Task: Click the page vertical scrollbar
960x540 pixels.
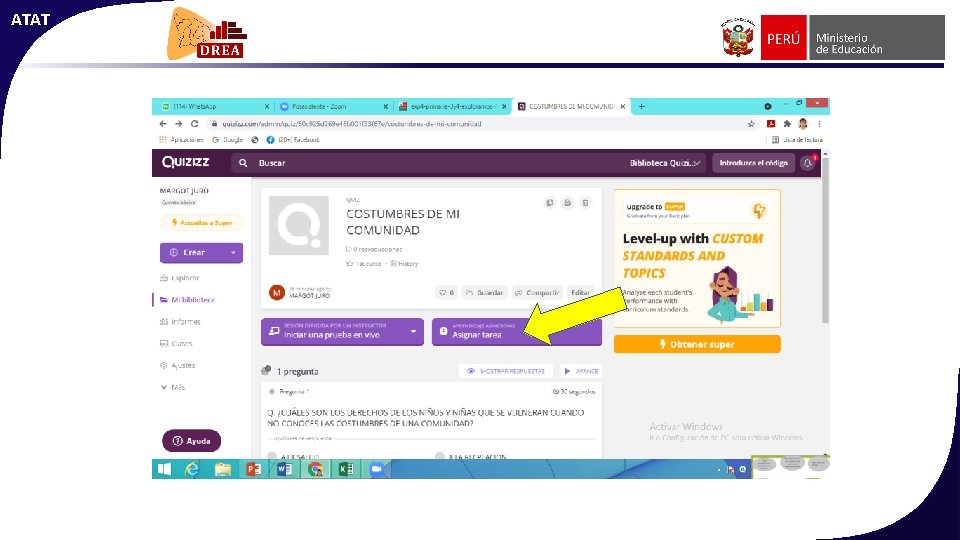Action: [x=825, y=239]
